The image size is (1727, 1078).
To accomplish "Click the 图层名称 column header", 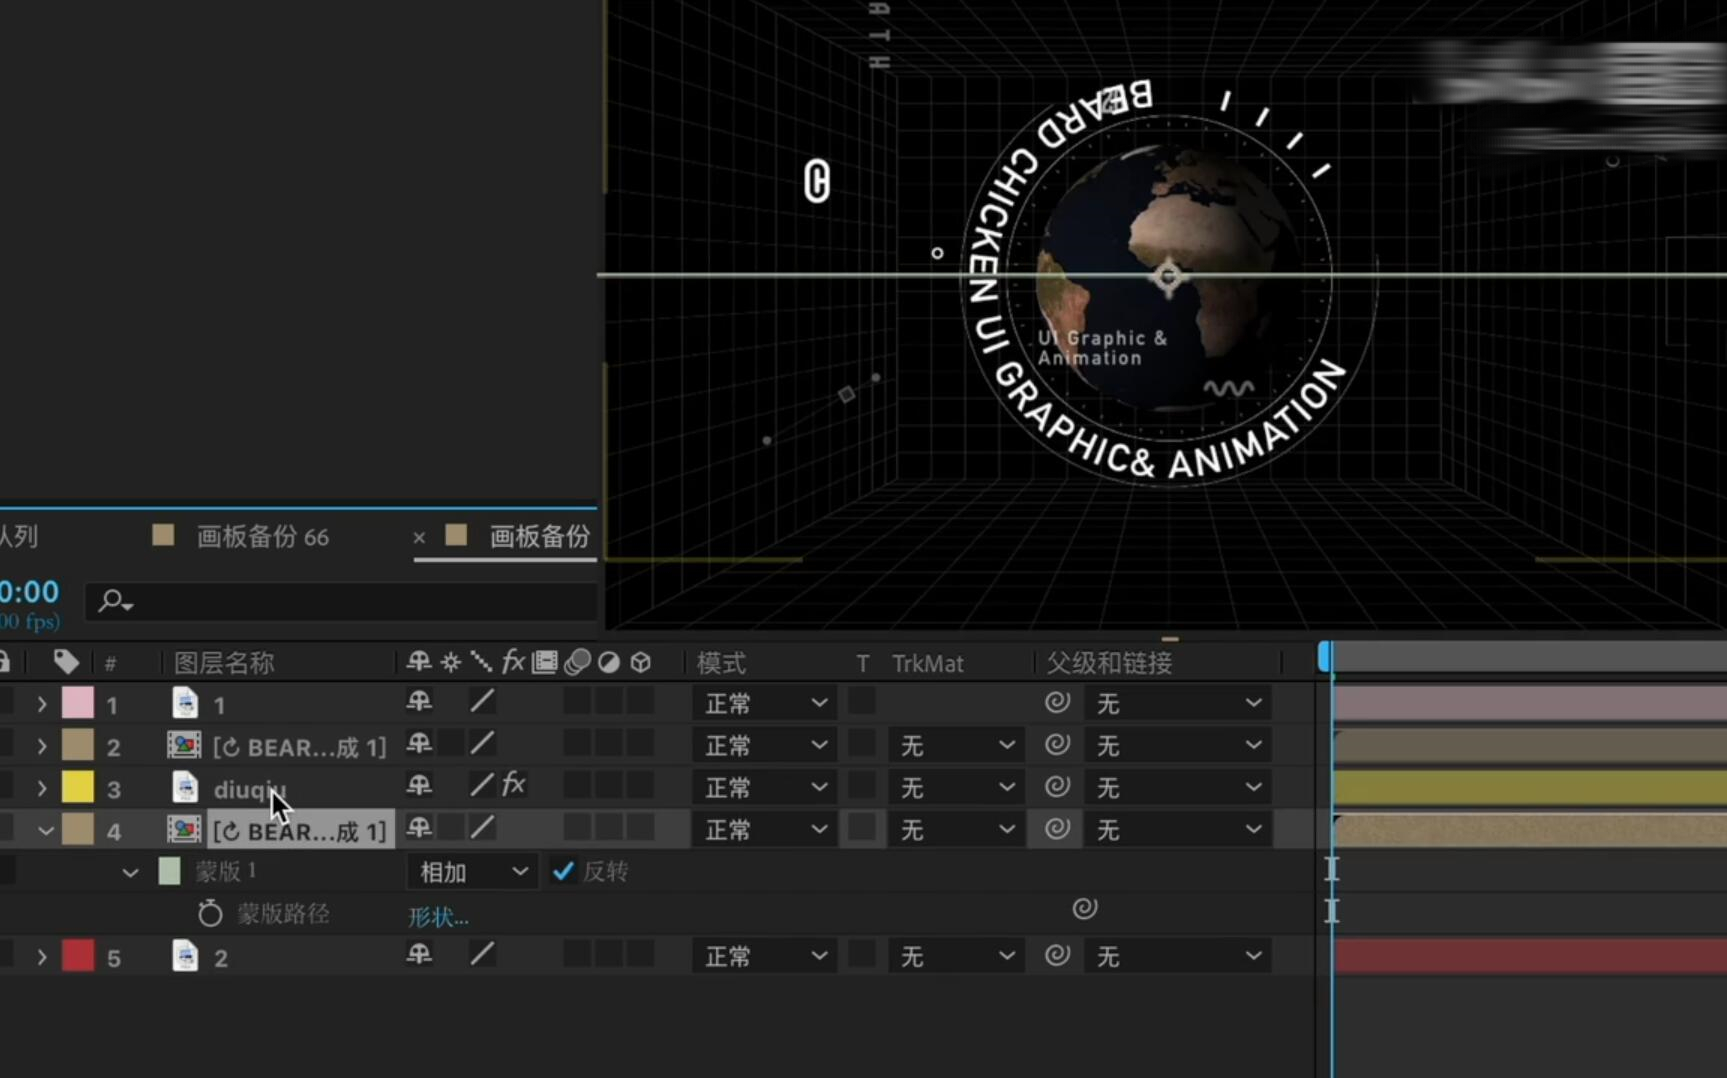I will coord(224,662).
